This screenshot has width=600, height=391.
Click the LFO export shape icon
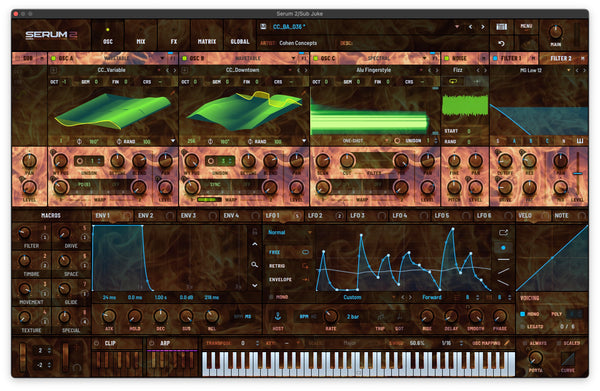tap(503, 232)
